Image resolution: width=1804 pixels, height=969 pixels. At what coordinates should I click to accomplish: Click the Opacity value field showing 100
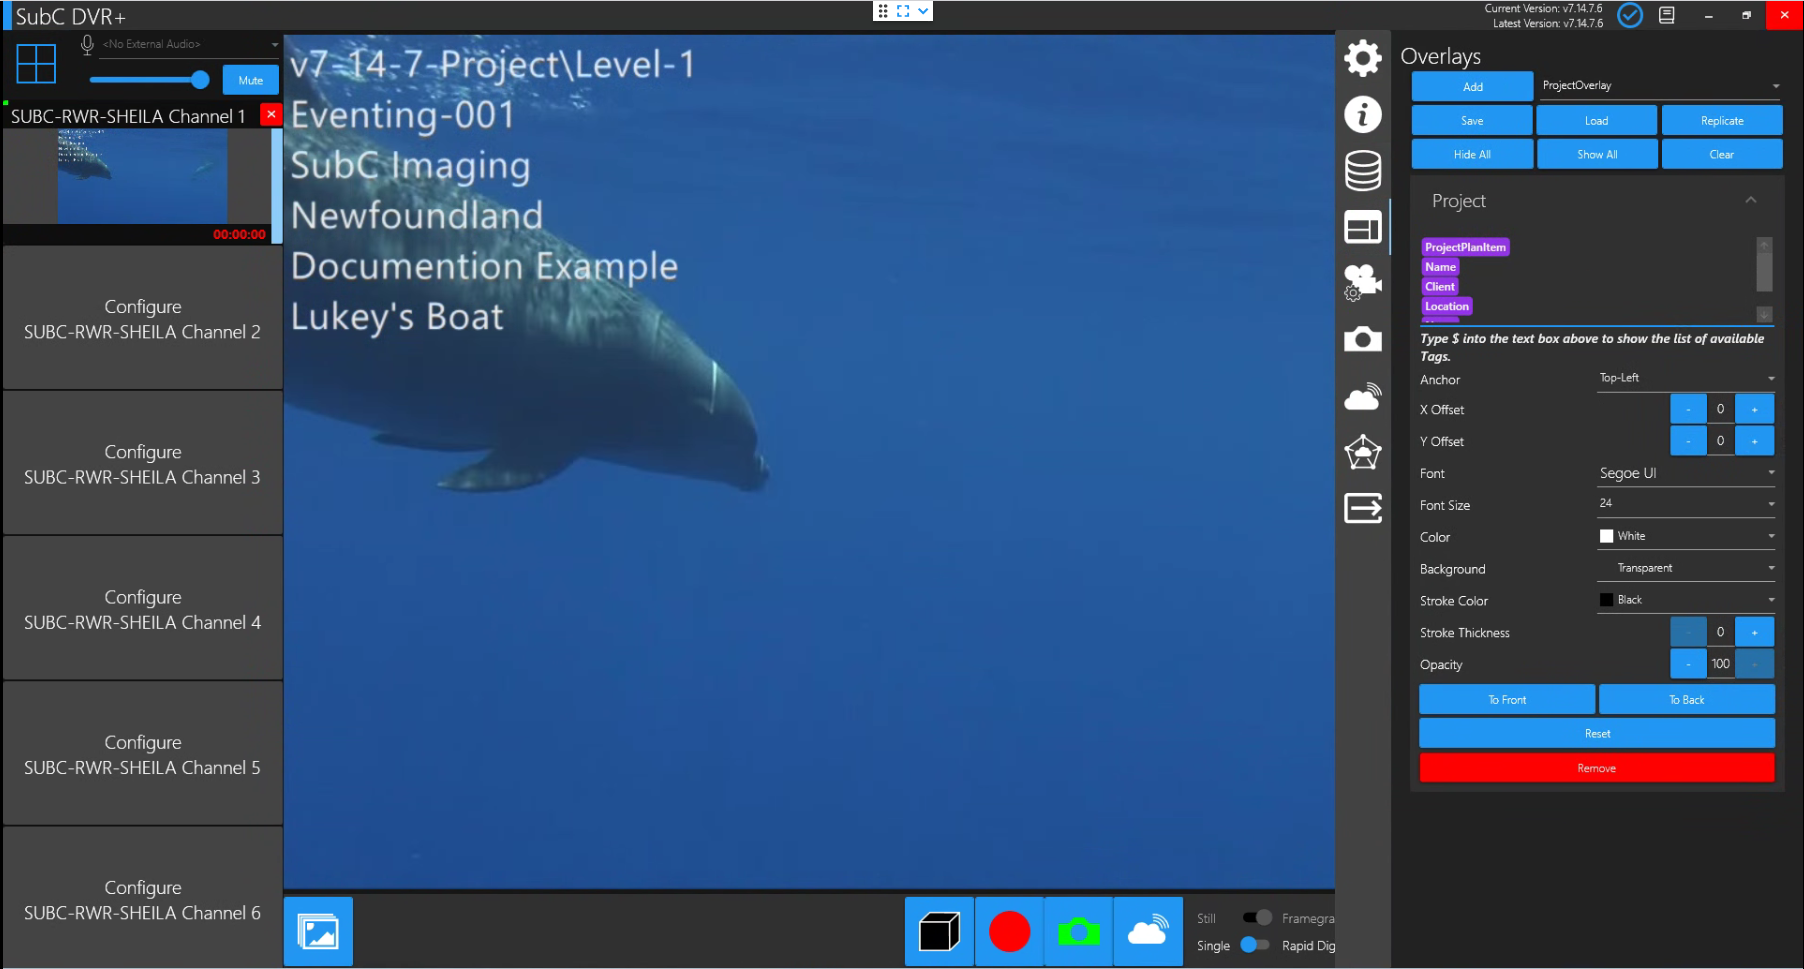[1721, 663]
